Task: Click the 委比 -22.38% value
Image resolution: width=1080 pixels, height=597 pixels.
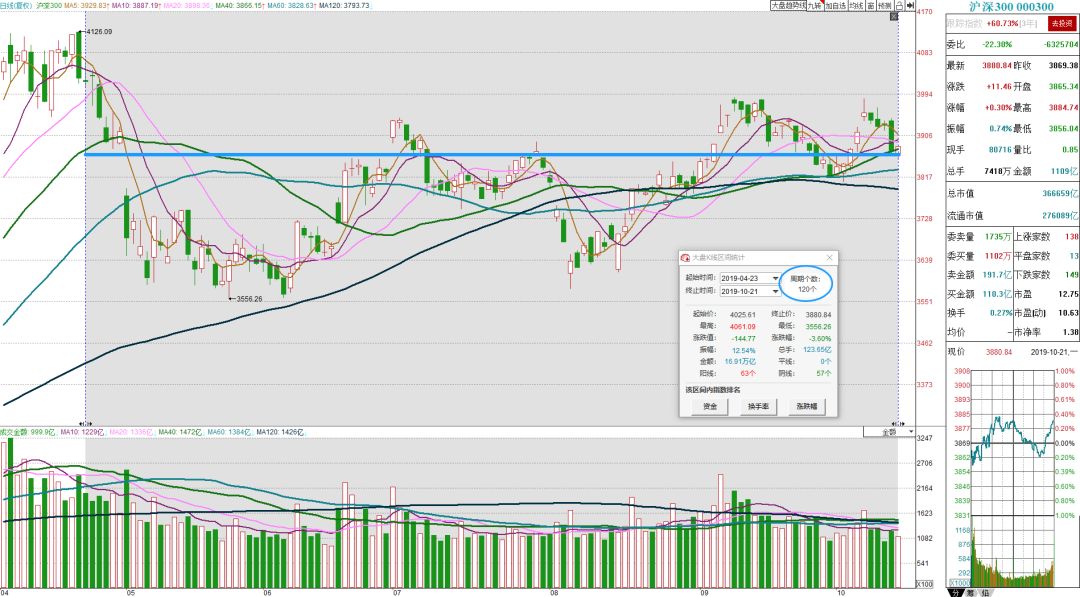Action: tap(997, 44)
